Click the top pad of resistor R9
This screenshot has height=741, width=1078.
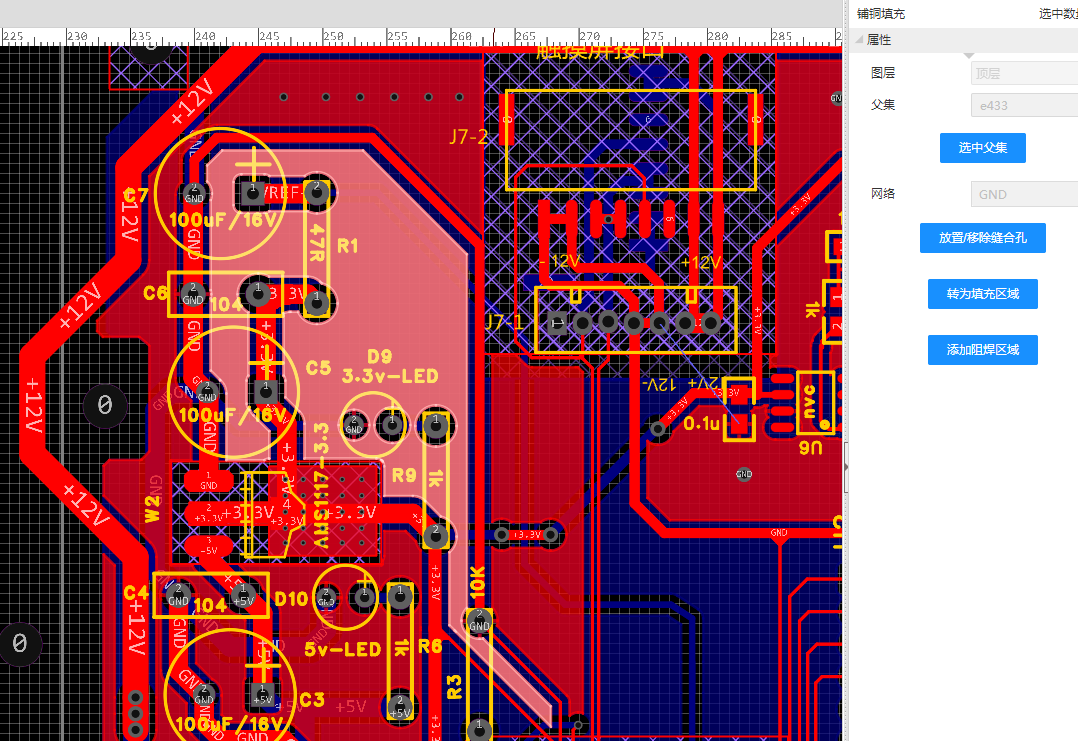[x=434, y=426]
